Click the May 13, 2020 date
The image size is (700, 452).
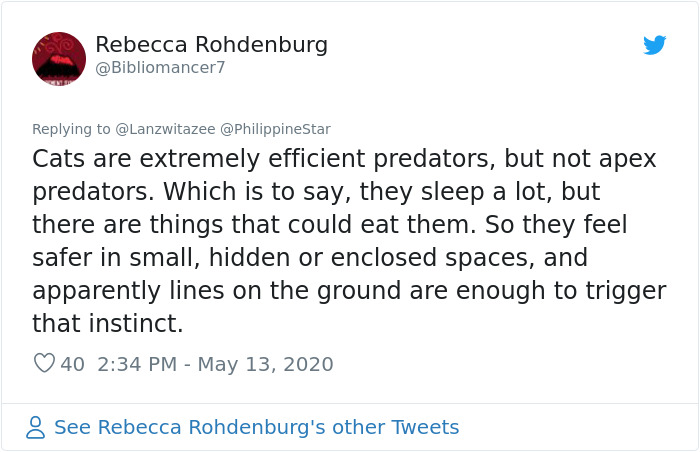(x=265, y=364)
